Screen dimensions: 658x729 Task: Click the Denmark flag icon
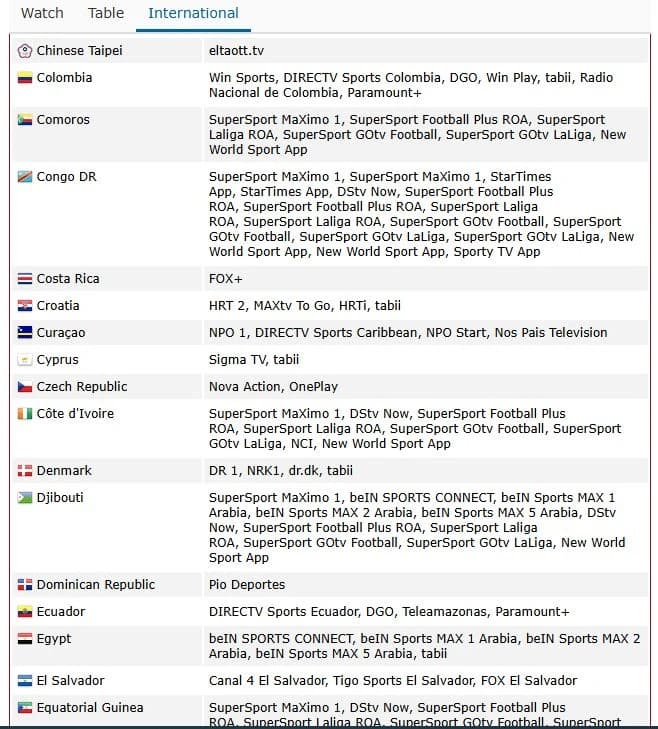25,471
